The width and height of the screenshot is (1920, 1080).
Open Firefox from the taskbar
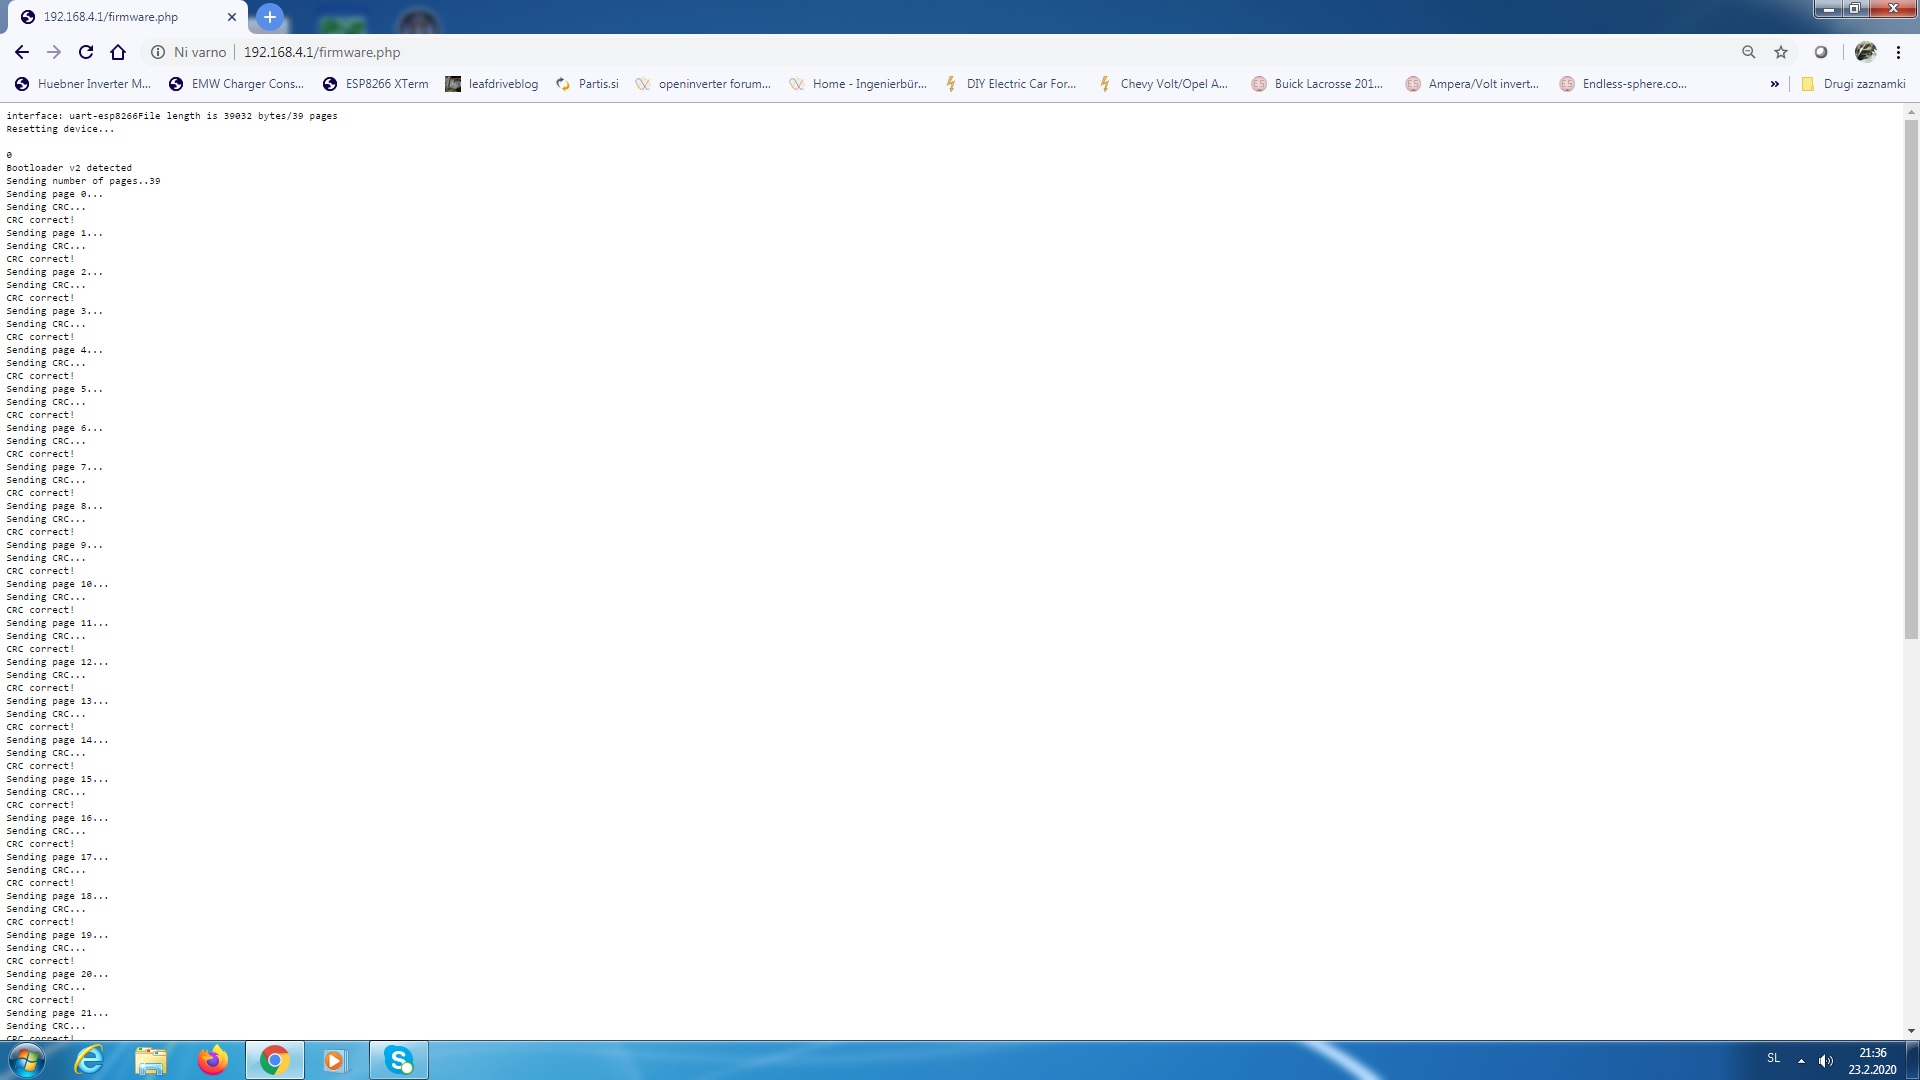[x=212, y=1060]
